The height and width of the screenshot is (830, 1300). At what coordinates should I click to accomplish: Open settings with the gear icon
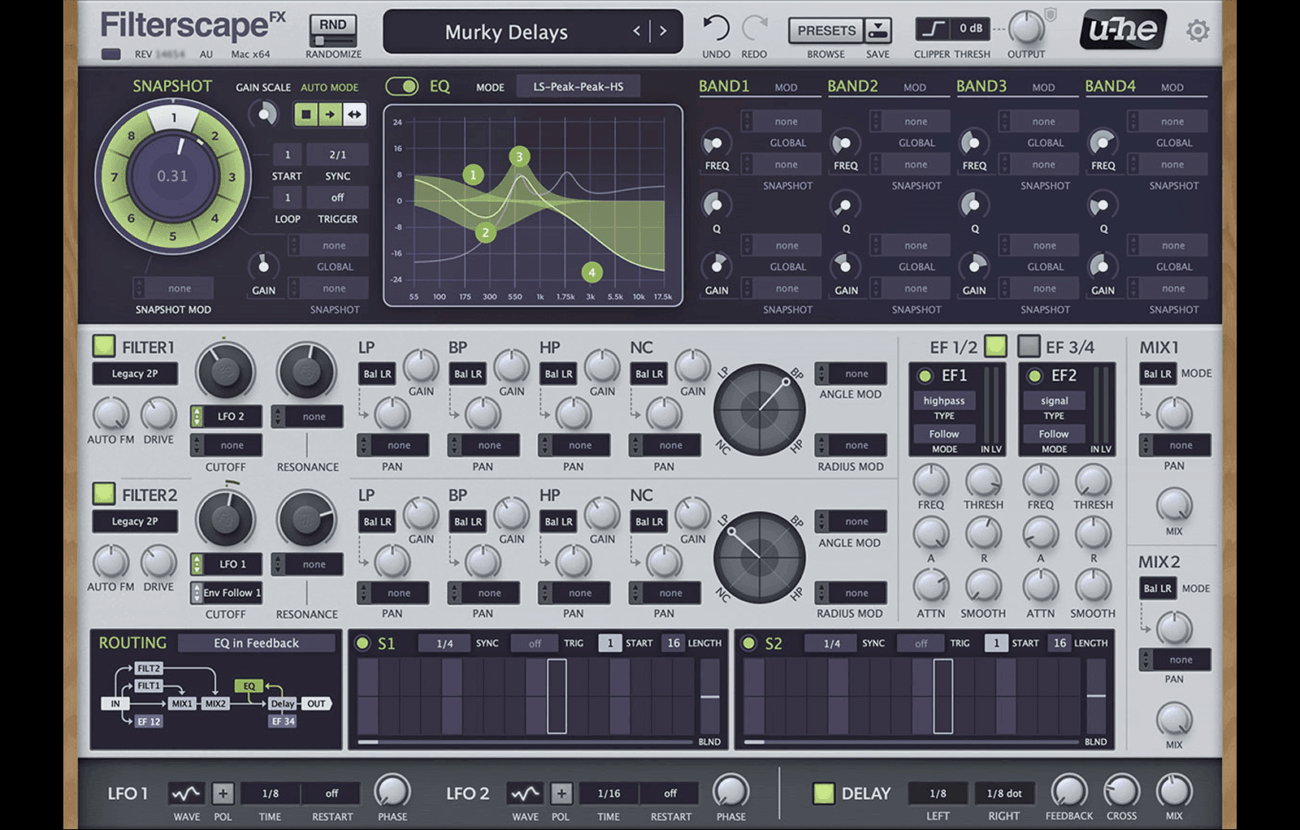(1197, 31)
